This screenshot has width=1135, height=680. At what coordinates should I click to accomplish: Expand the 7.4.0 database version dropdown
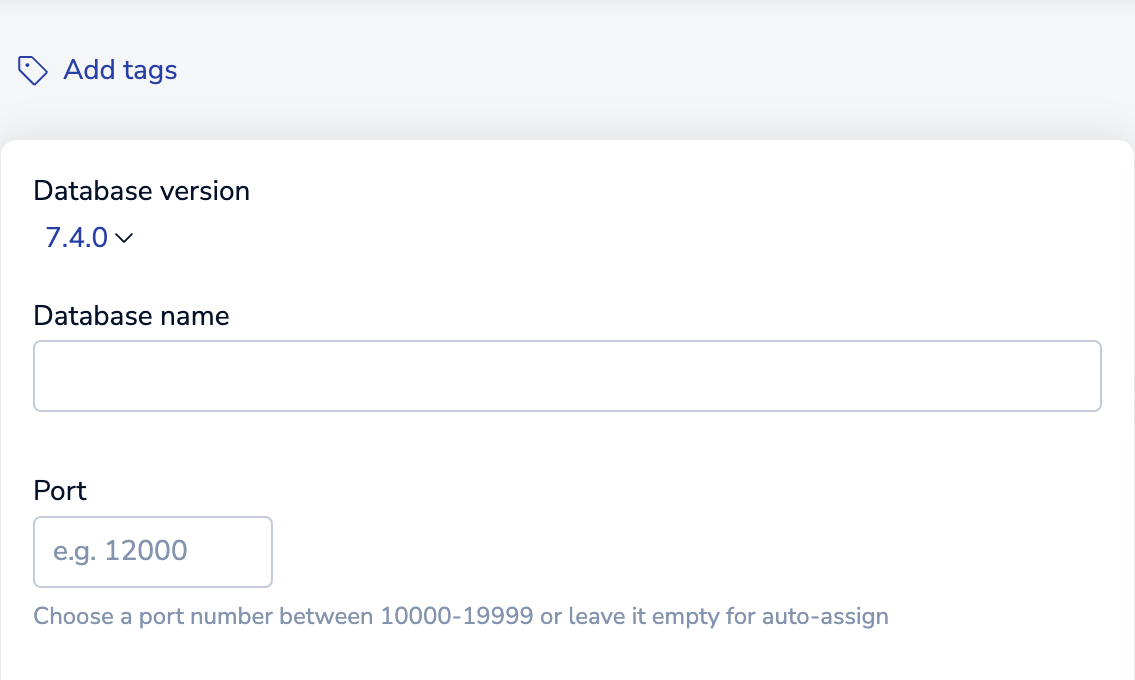[x=89, y=238]
